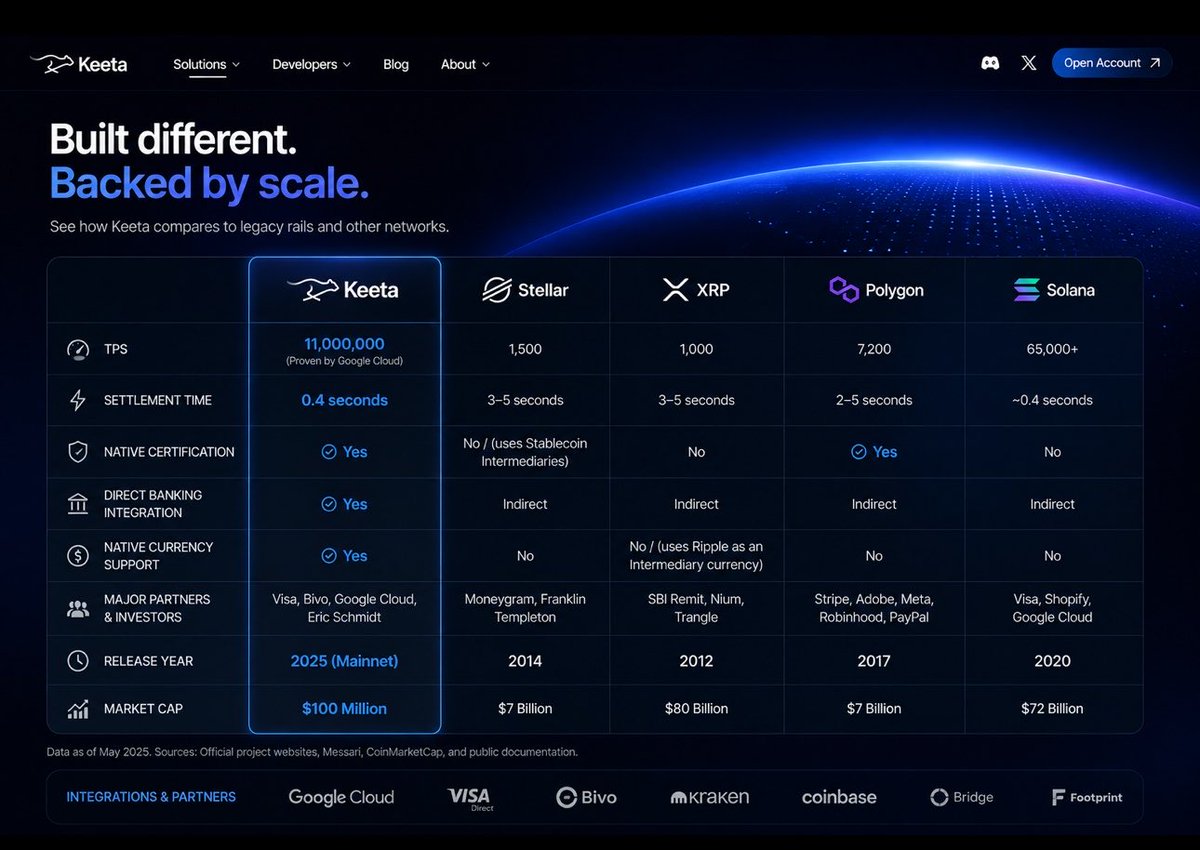The image size is (1200, 850).
Task: Click the Settlement Time lightning bolt icon
Action: [x=78, y=400]
